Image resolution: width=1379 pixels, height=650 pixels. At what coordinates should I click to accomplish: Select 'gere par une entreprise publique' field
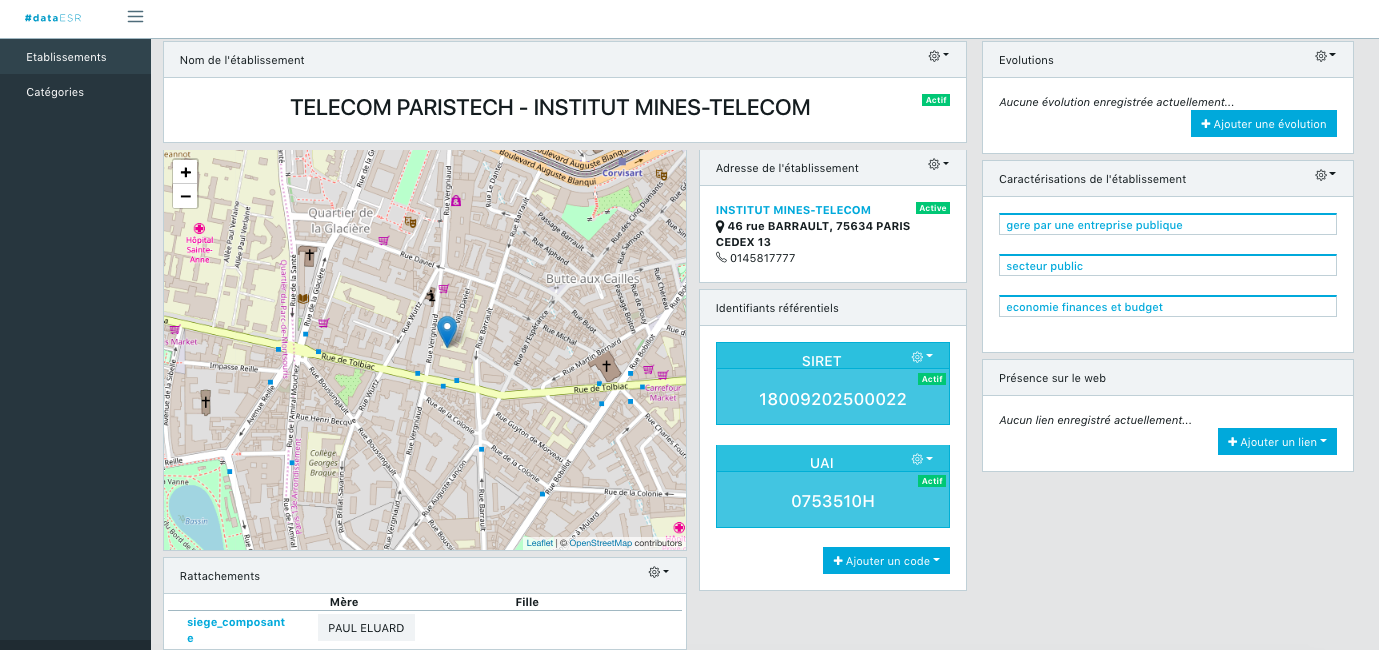click(x=1168, y=225)
